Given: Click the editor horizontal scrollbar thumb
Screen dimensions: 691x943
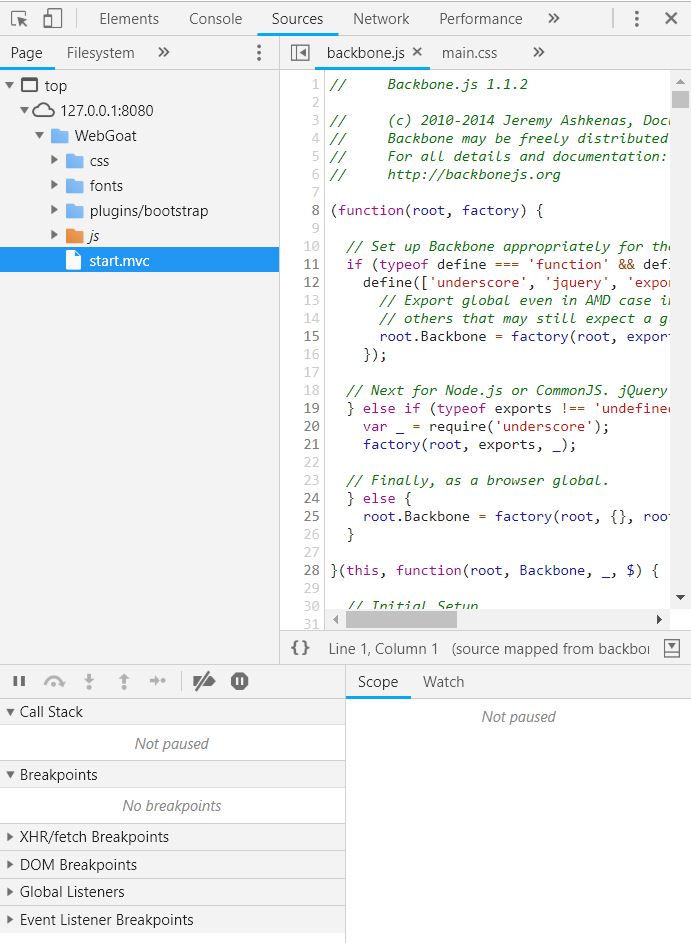Looking at the screenshot, I should click(401, 619).
